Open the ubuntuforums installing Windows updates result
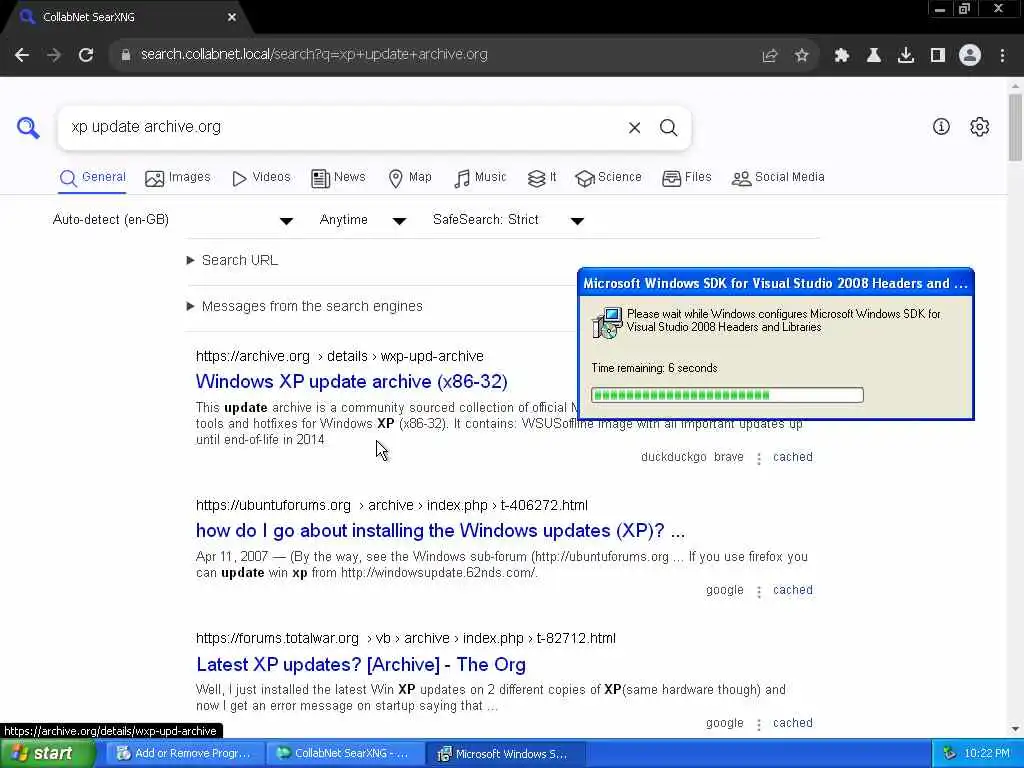 tap(440, 531)
